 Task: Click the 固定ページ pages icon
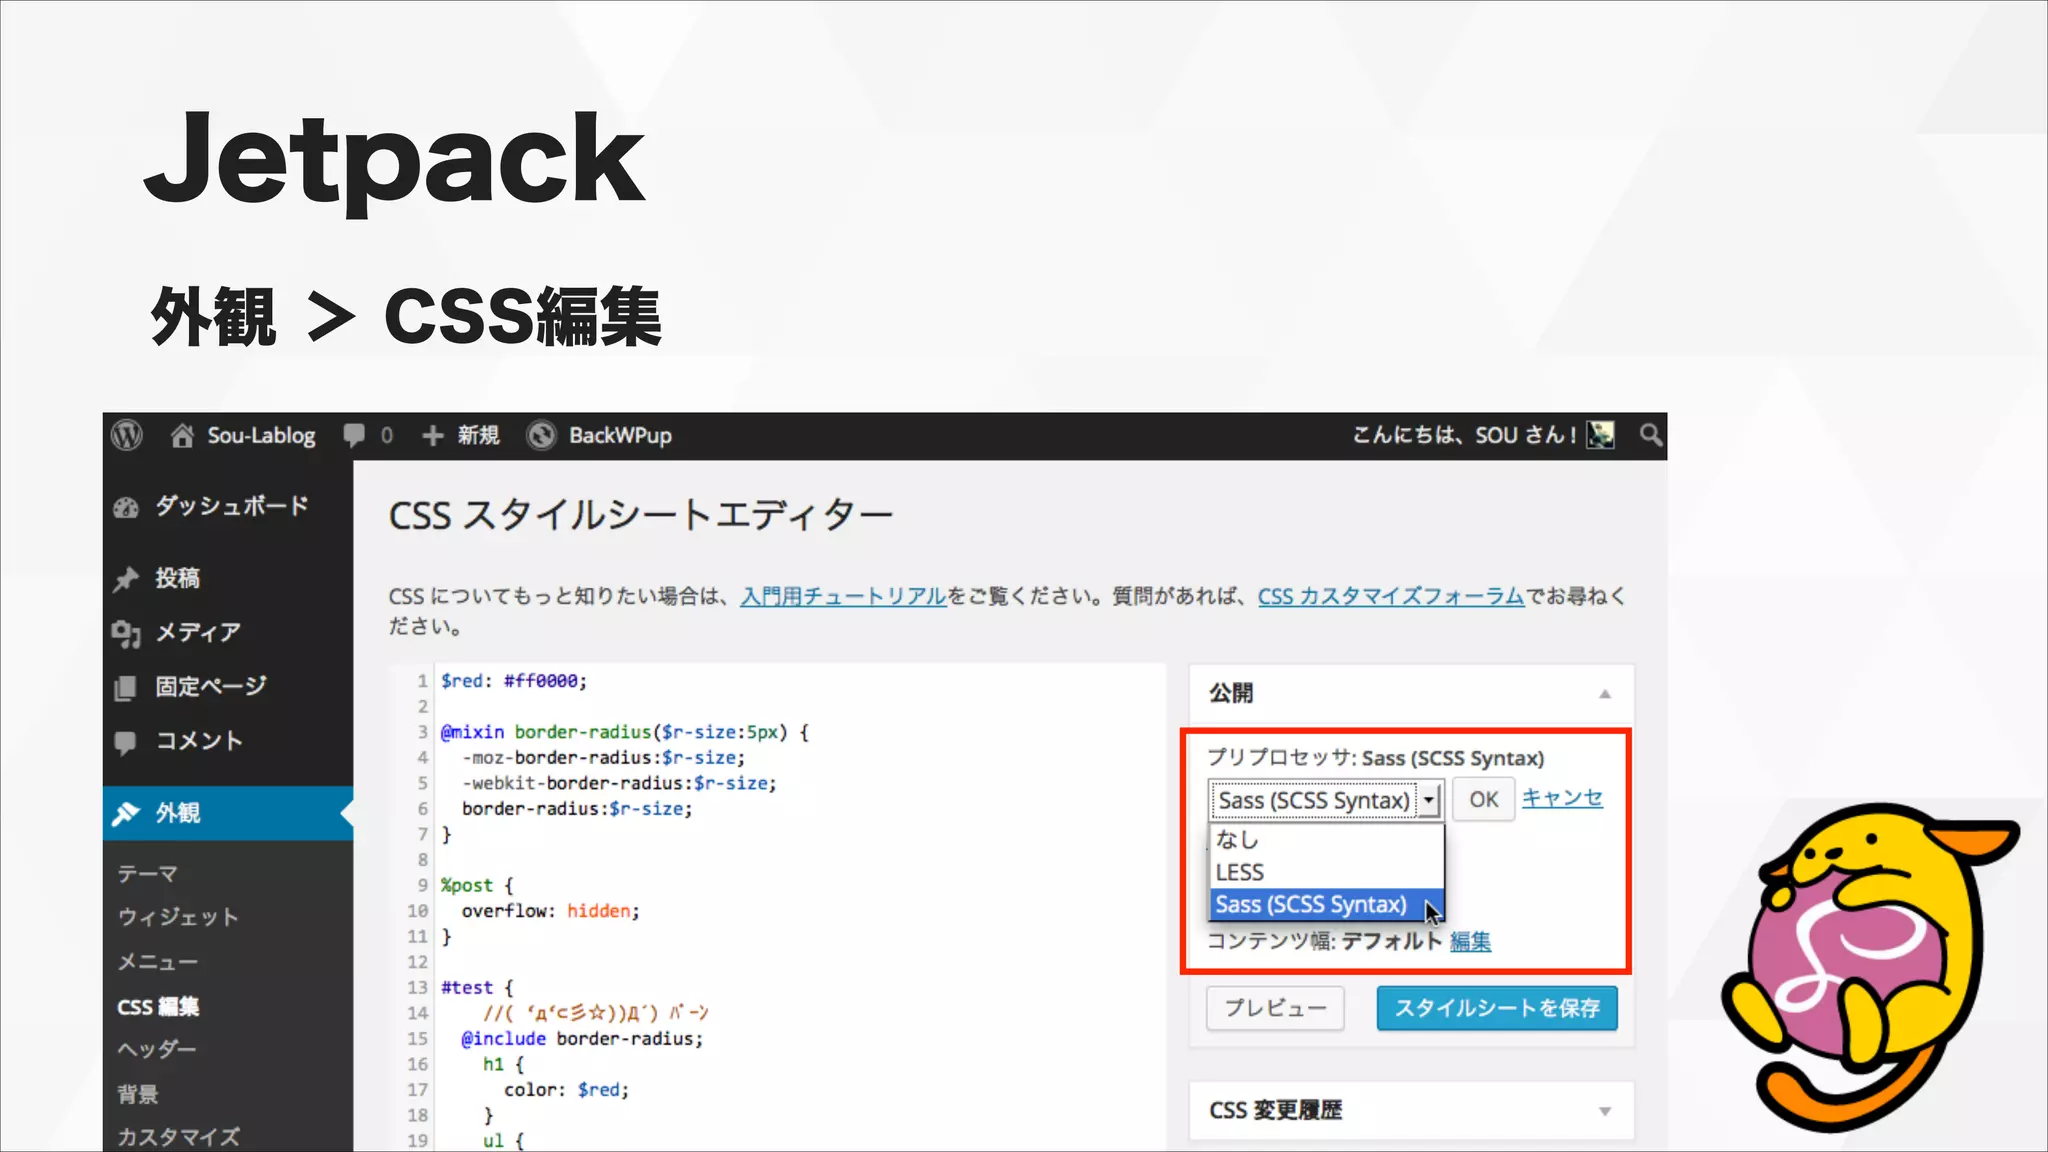tap(125, 688)
